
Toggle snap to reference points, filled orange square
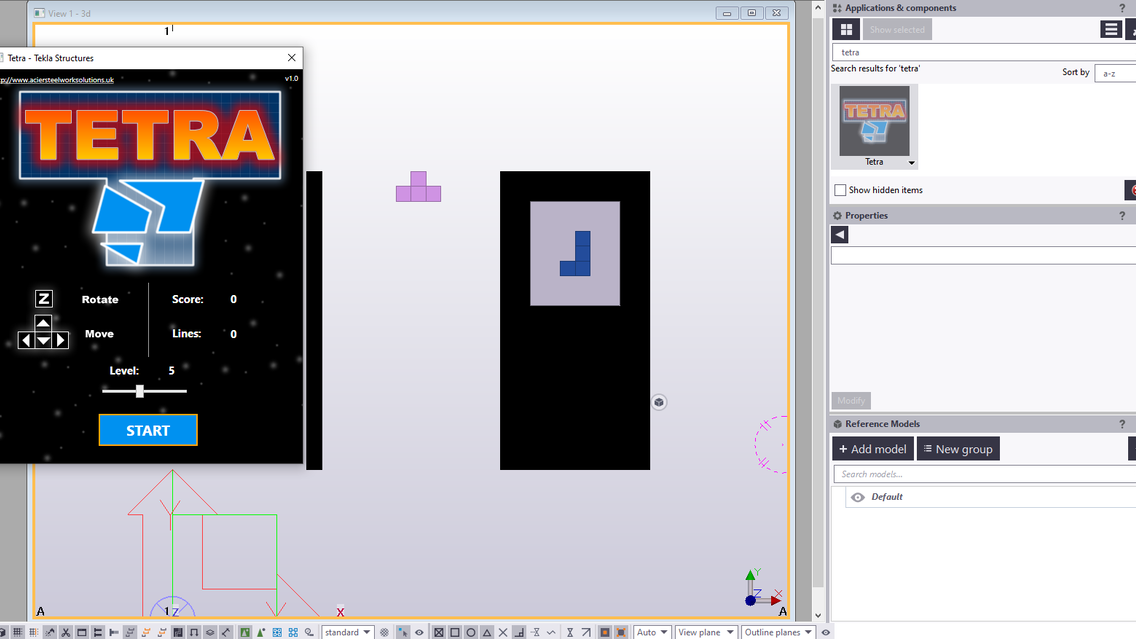605,632
